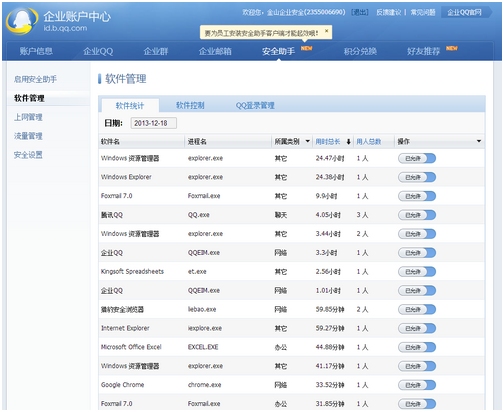This screenshot has height=412, width=504.
Task: Click the et.exe process name
Action: (x=197, y=272)
